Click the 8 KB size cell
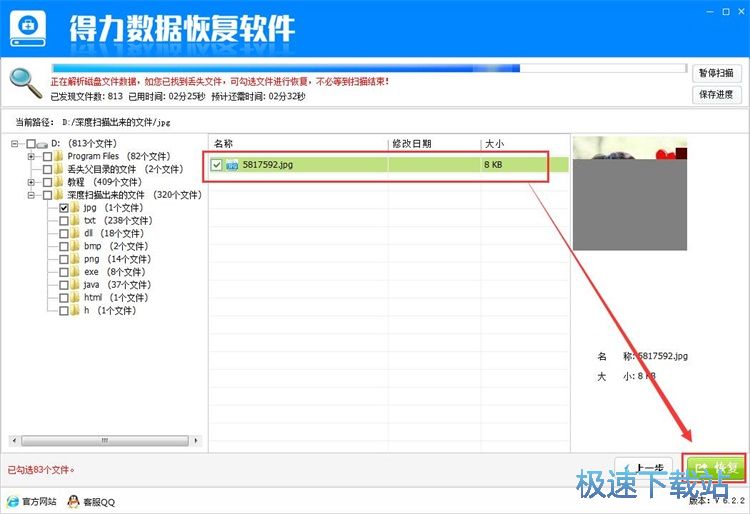 tap(493, 165)
